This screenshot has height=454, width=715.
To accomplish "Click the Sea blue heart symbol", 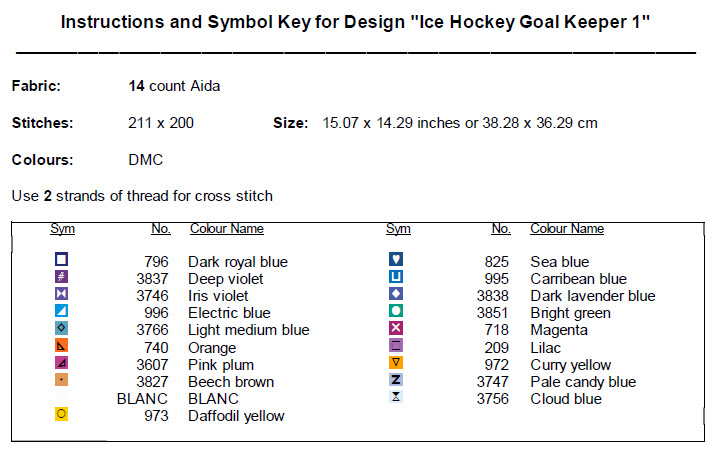I will click(x=396, y=260).
